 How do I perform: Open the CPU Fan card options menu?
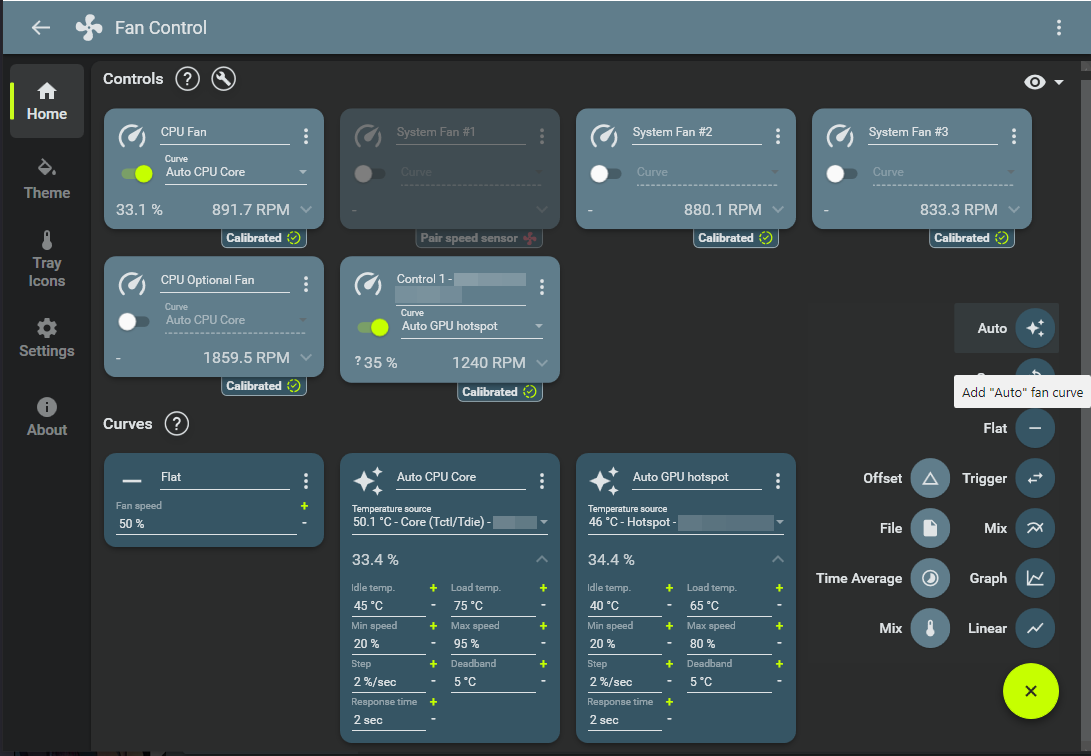[305, 136]
